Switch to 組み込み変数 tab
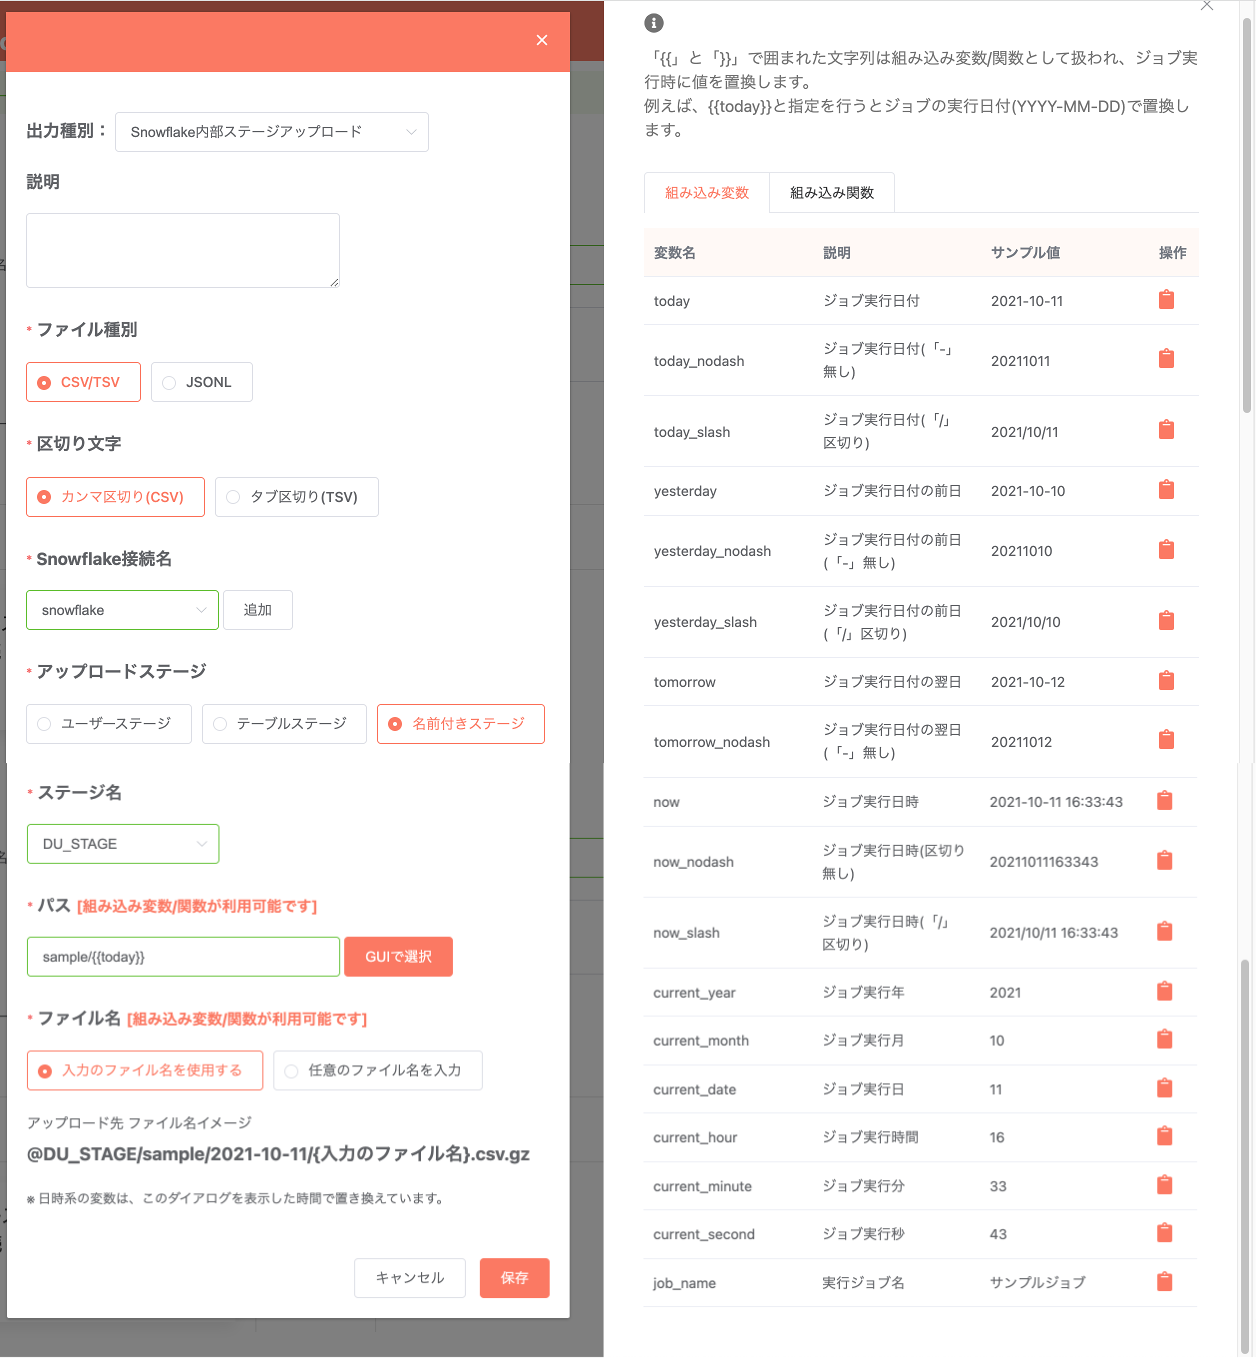The height and width of the screenshot is (1358, 1256). (707, 193)
